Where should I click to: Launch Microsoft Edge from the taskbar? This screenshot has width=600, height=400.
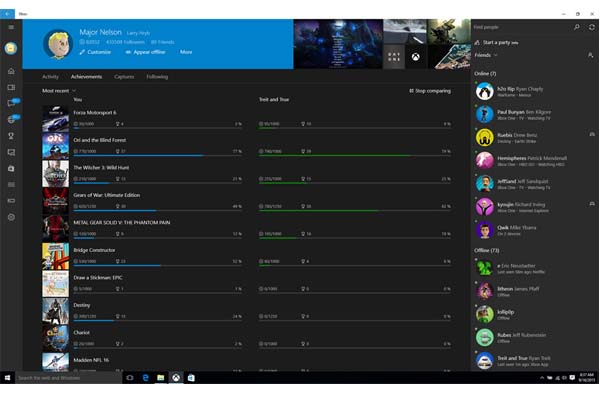(145, 378)
